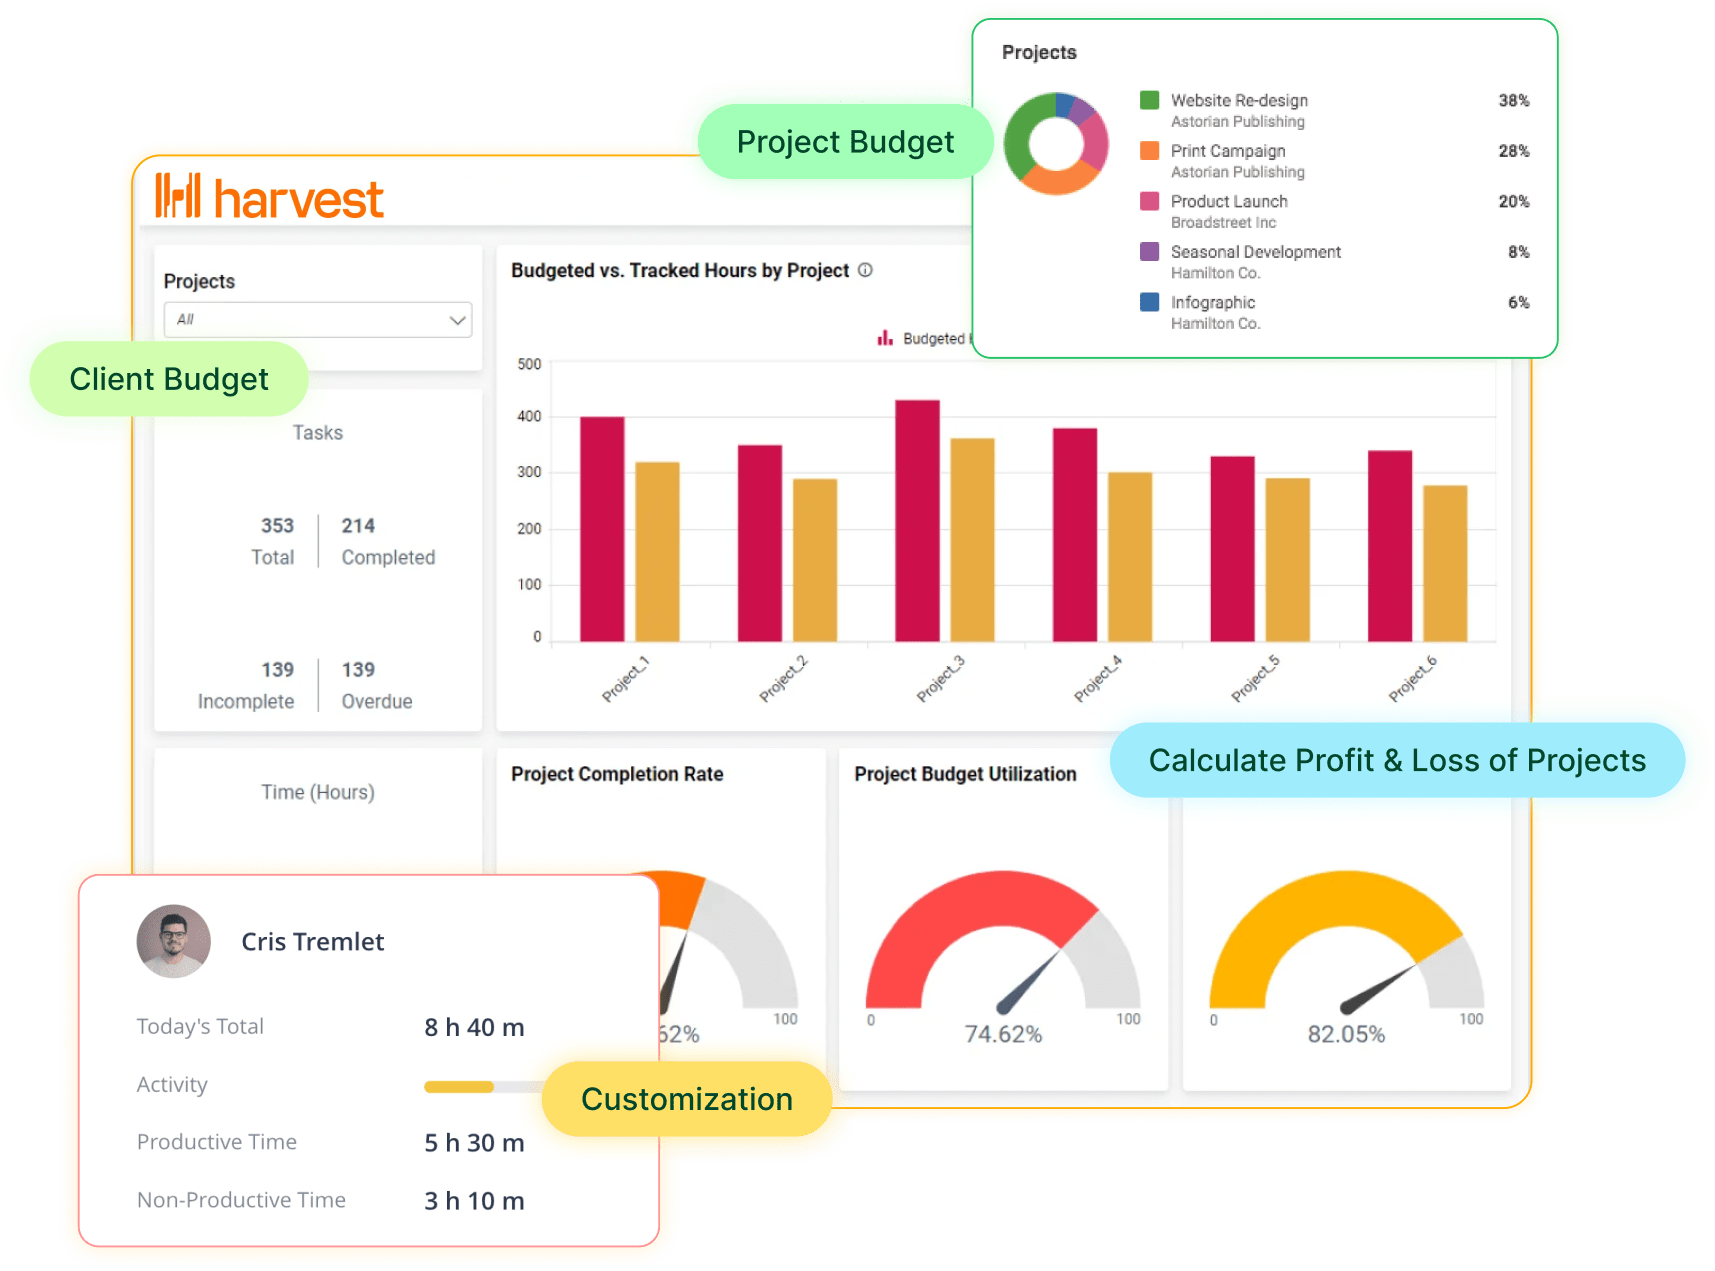Click the yellow Tracked bar for Project_4
Screen dimensions: 1715x1271
(1130, 557)
